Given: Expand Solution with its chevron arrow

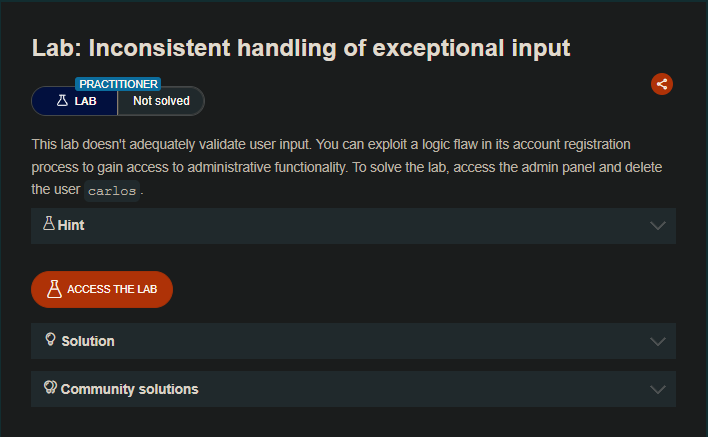Looking at the screenshot, I should pos(657,341).
